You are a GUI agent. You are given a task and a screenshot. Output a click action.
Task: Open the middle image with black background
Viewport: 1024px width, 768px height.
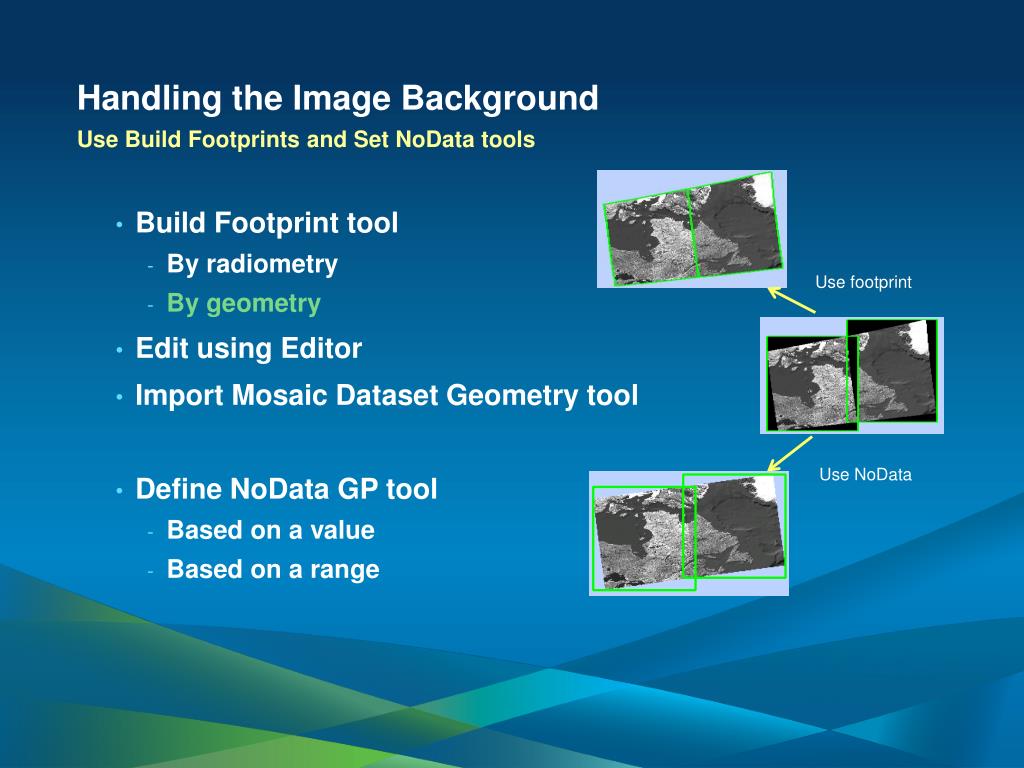[852, 376]
